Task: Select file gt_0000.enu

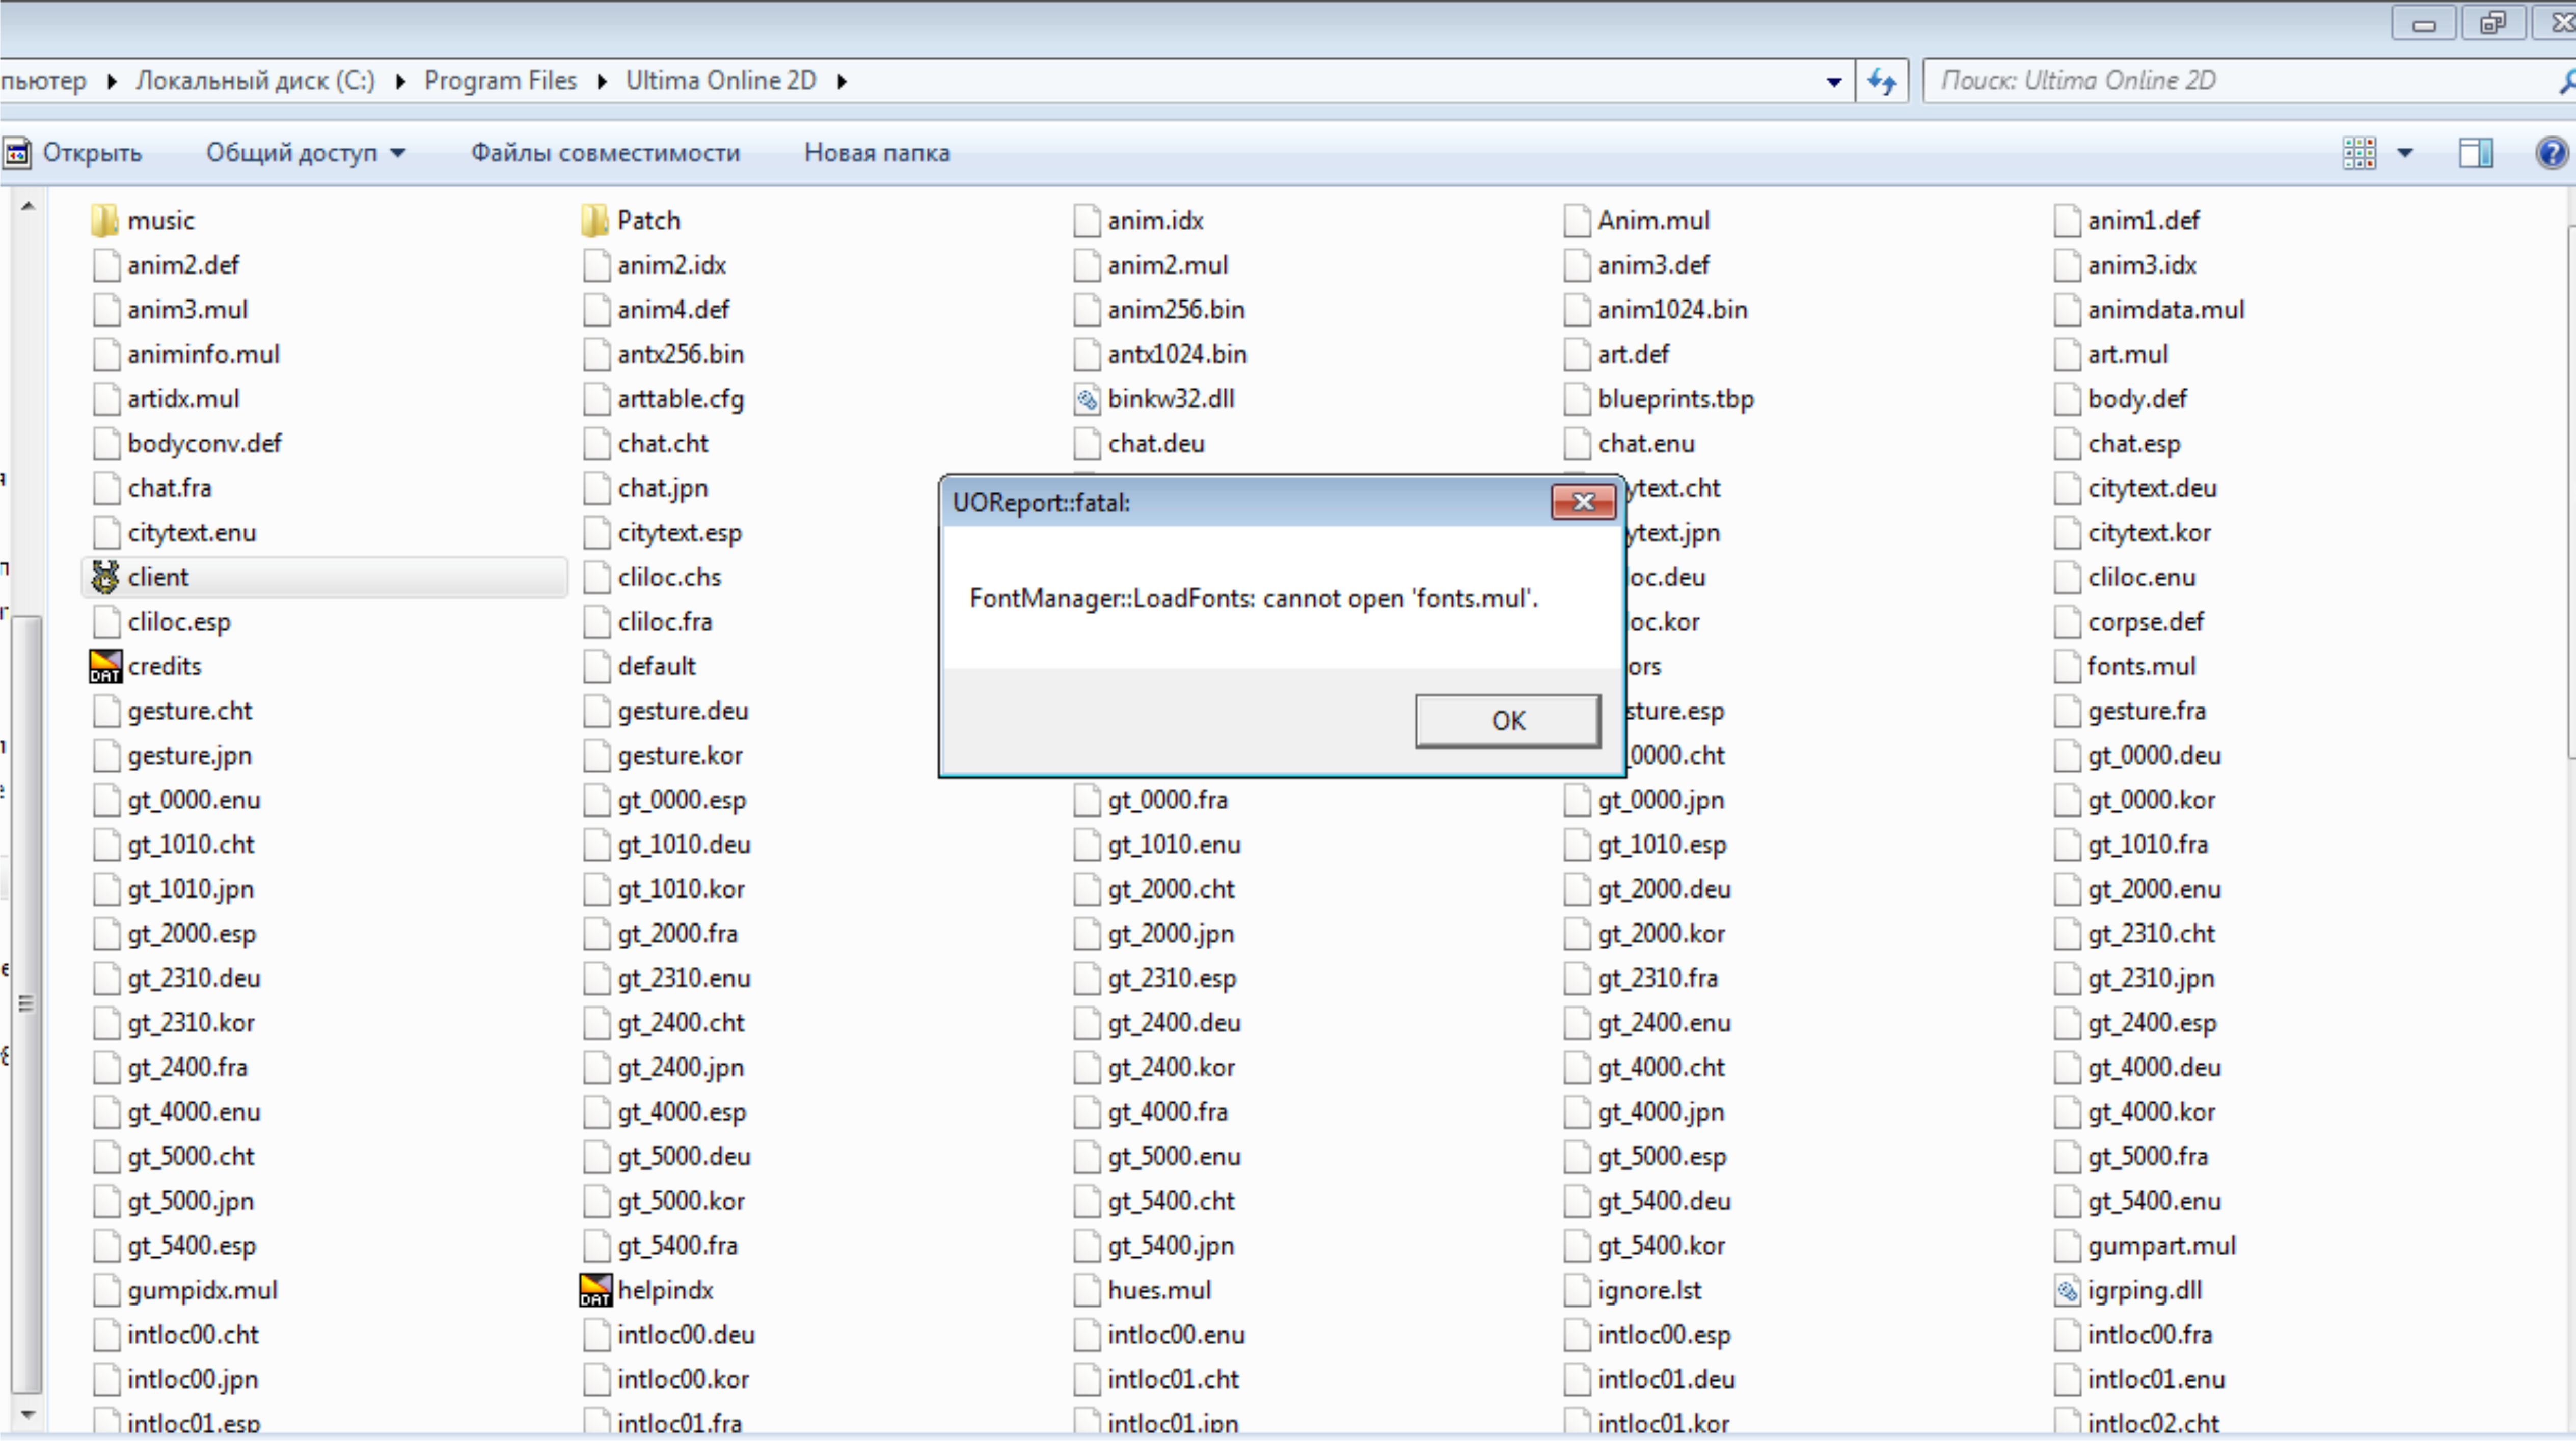Action: [177, 800]
